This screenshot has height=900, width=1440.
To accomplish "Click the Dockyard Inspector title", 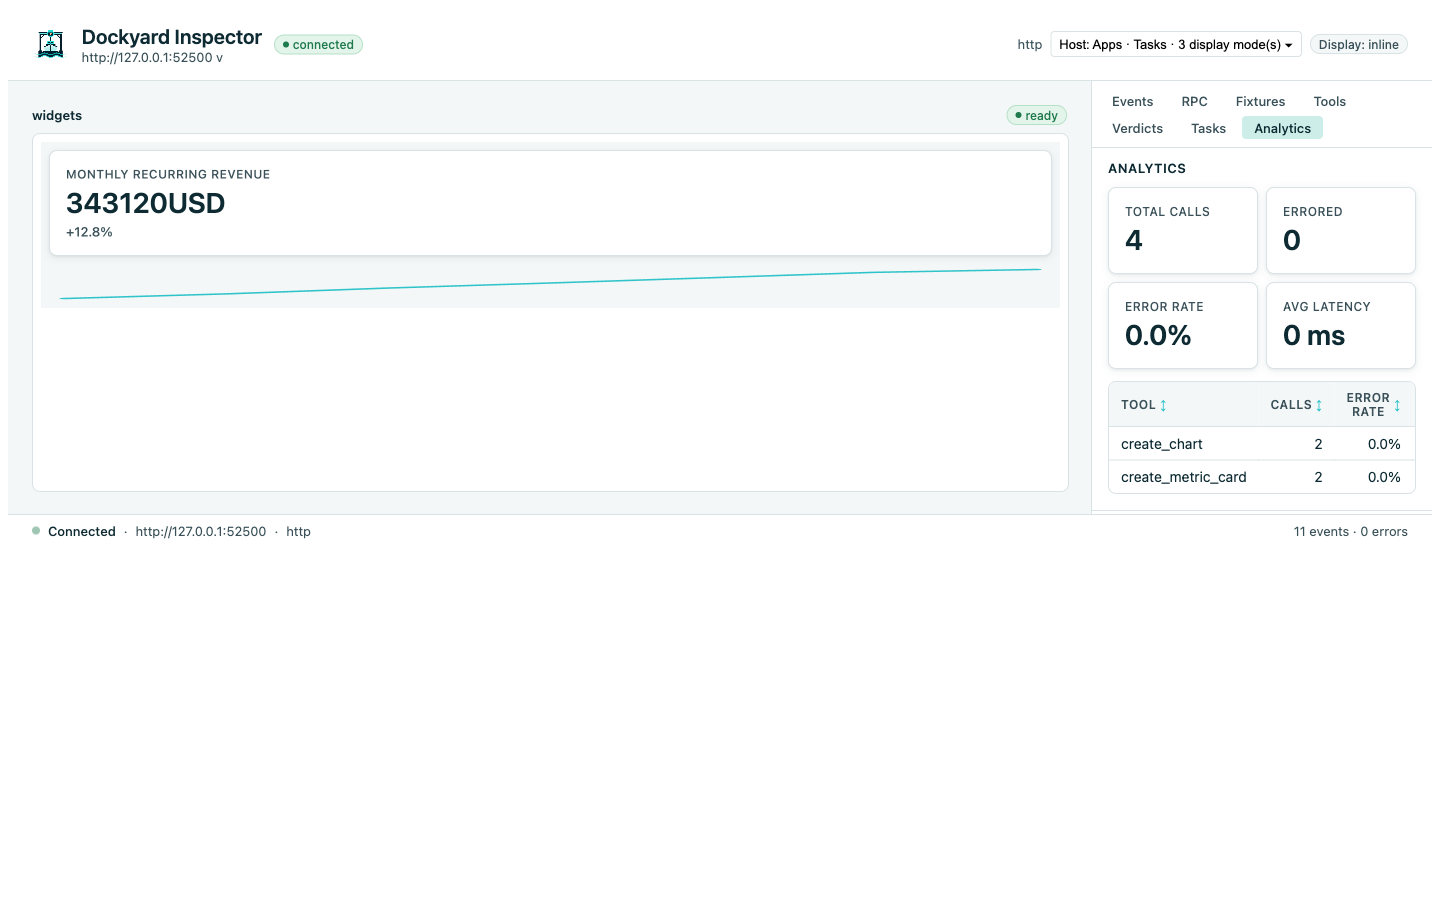I will pyautogui.click(x=171, y=37).
